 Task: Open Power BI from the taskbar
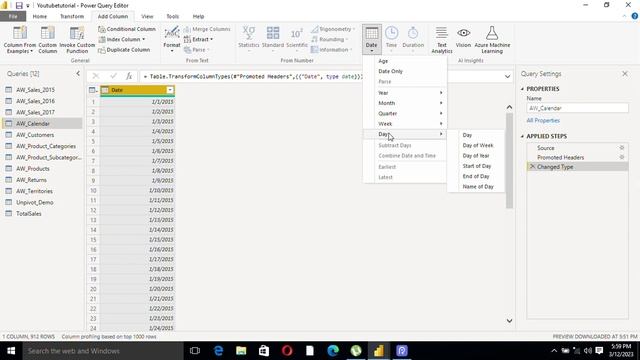379,351
